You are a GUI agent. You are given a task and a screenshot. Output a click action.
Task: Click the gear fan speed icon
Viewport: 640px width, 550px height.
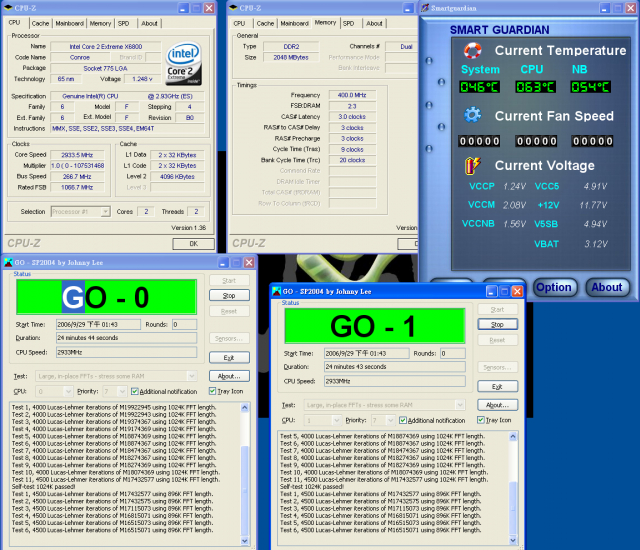pos(472,115)
